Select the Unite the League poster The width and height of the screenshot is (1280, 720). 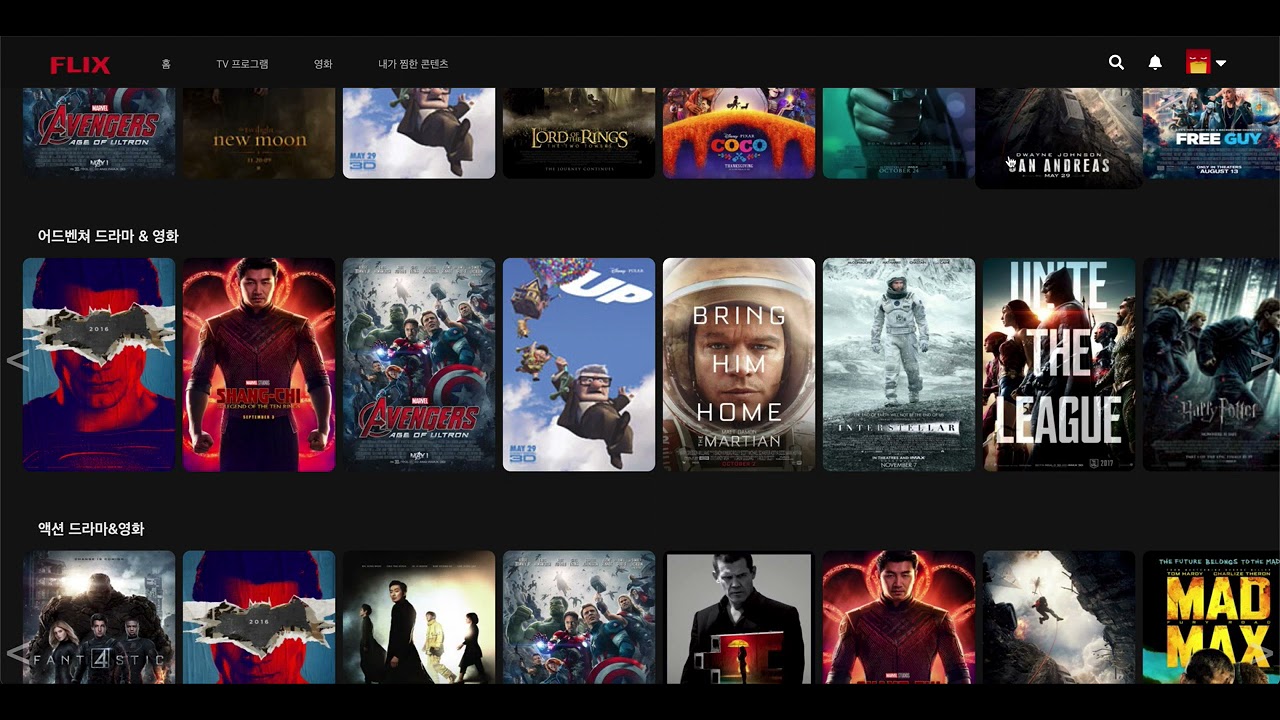(1059, 364)
